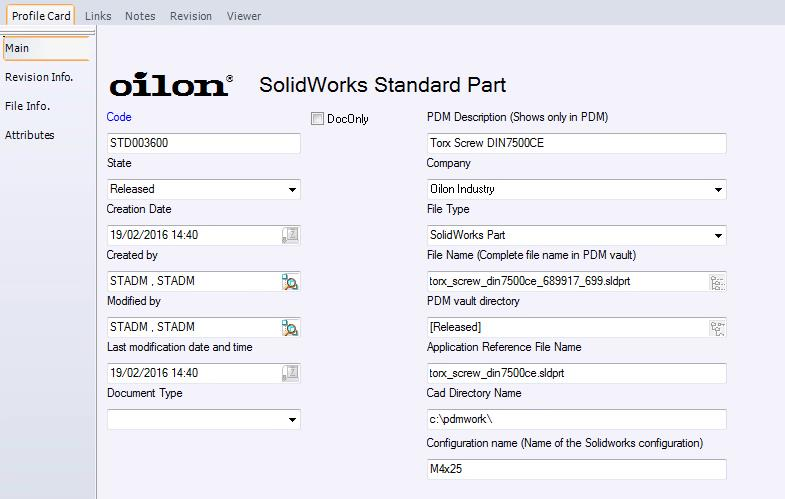Image resolution: width=785 pixels, height=499 pixels.
Task: Click the File Name (Complete file name) label
Action: [x=531, y=255]
